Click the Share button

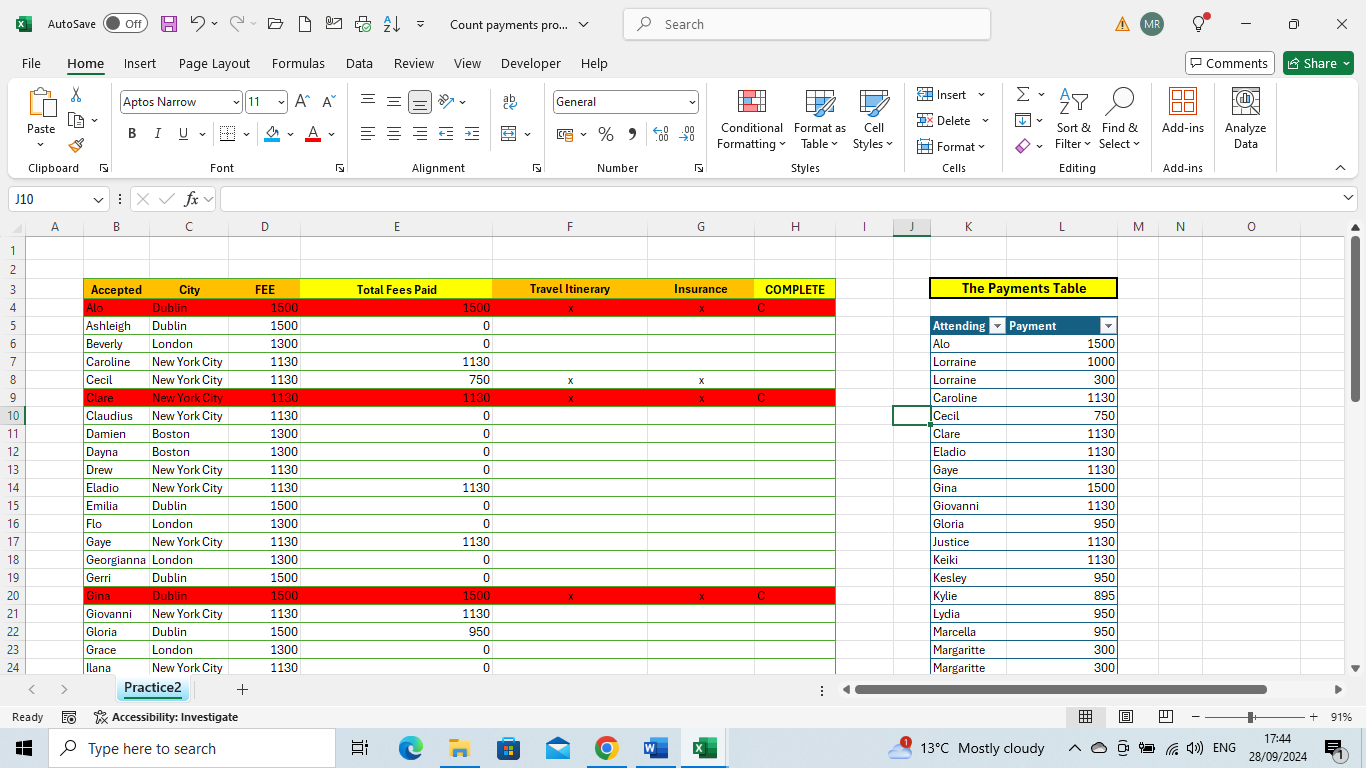click(x=1318, y=63)
